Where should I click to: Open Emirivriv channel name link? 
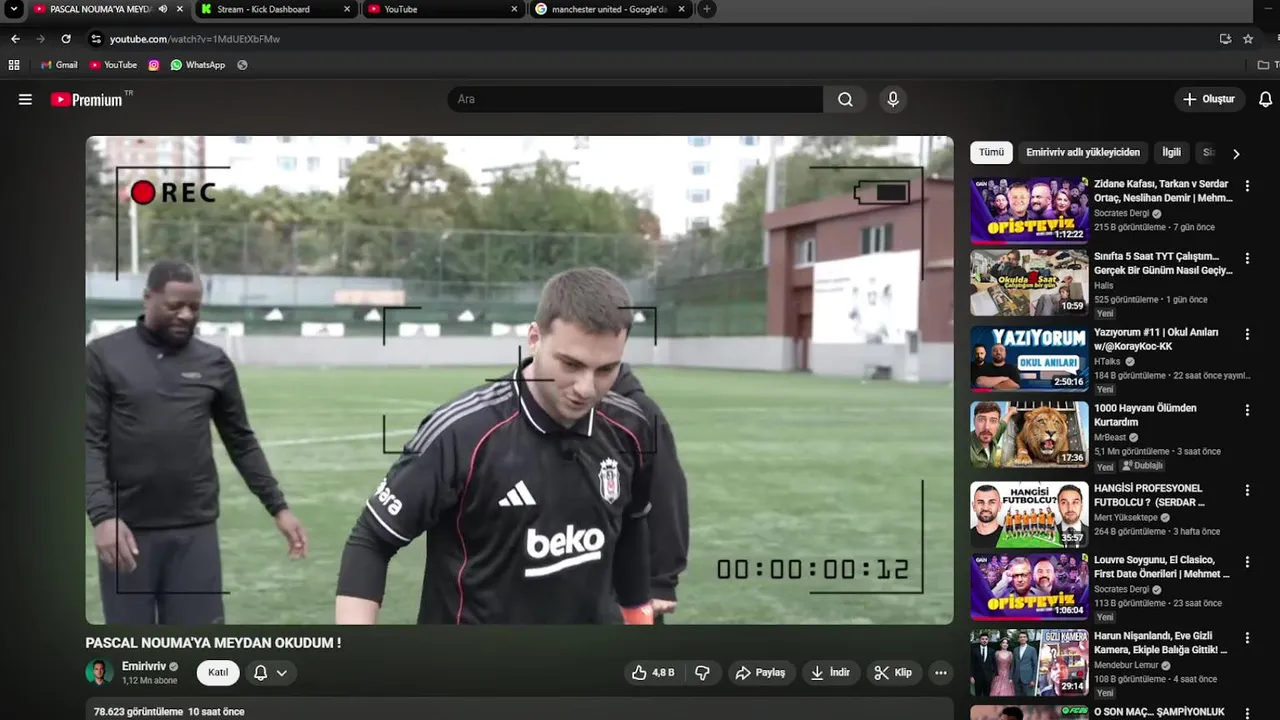pos(144,666)
